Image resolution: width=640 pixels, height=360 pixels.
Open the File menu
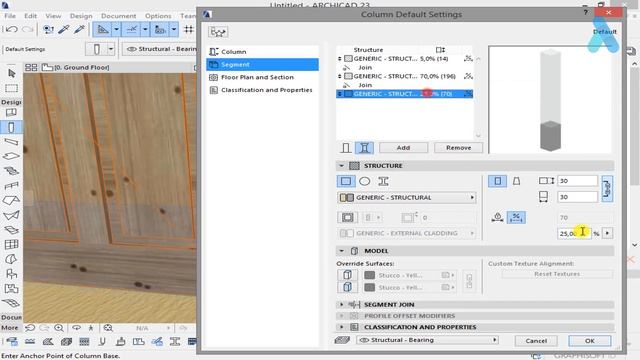click(x=10, y=16)
